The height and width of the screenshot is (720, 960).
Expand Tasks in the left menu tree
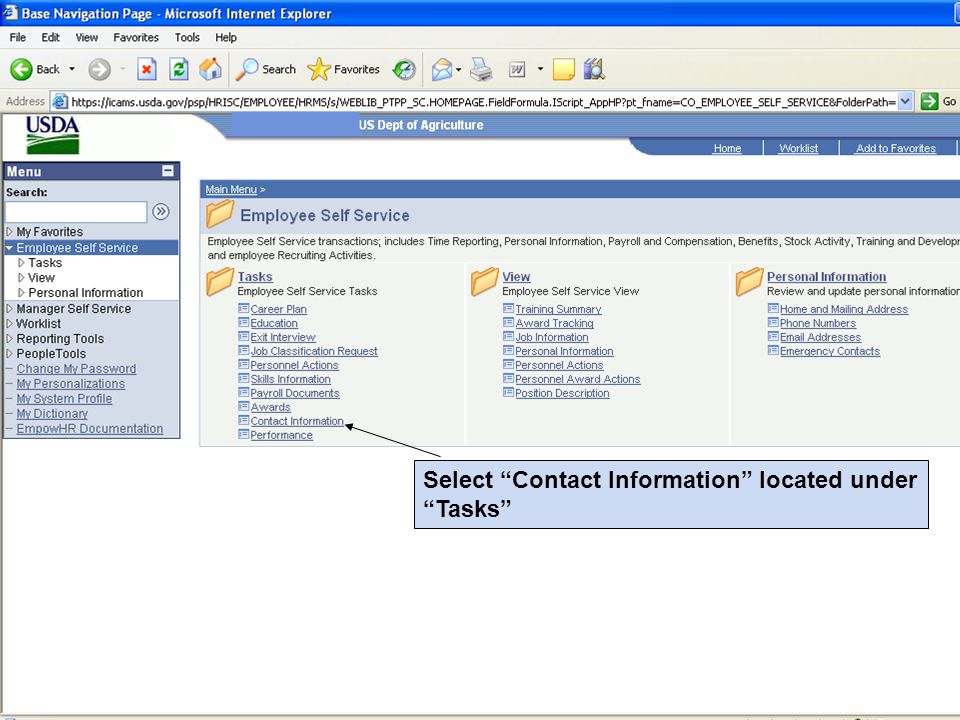pyautogui.click(x=21, y=263)
